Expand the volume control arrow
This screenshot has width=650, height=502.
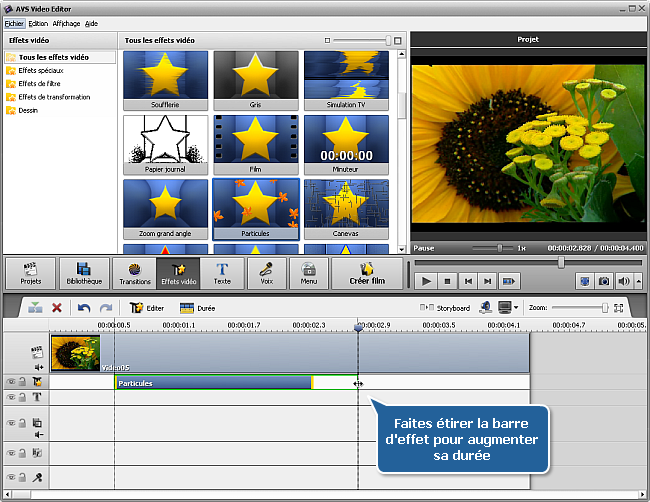[x=638, y=282]
